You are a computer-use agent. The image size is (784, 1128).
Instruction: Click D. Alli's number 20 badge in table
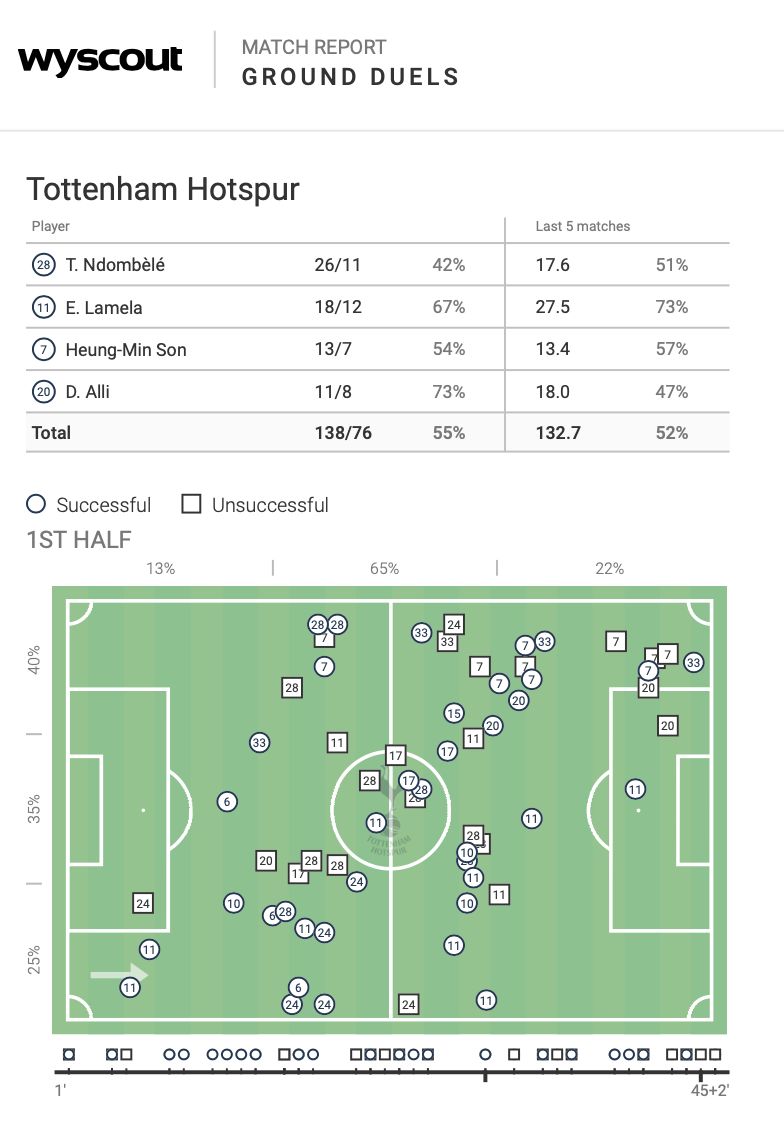(43, 392)
